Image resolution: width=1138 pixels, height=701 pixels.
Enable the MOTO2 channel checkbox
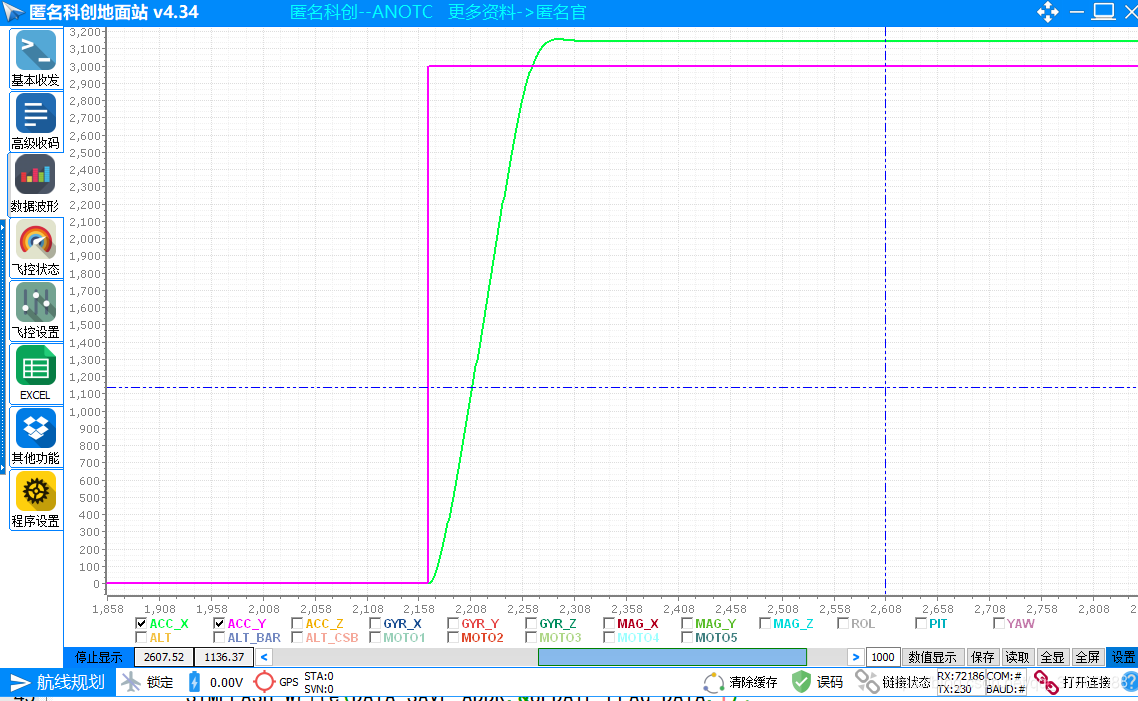click(453, 637)
